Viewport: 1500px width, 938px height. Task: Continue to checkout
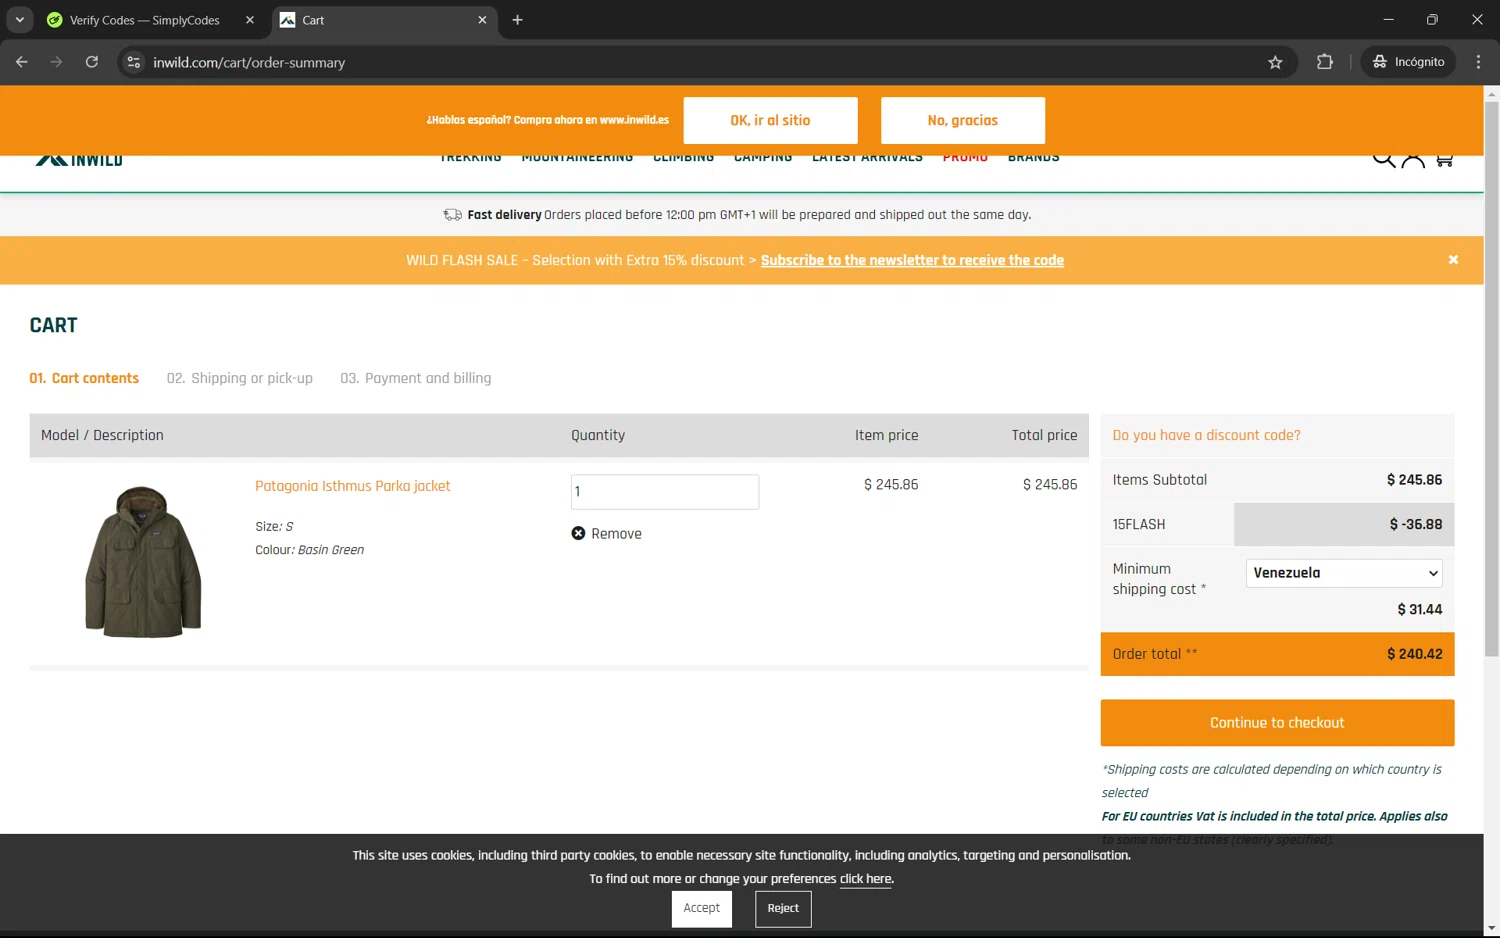click(1277, 723)
